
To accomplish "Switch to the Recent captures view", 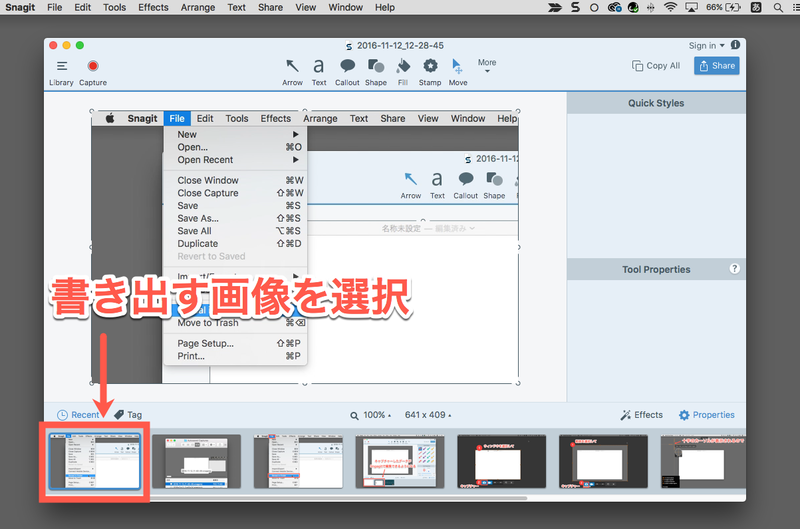I will point(78,415).
